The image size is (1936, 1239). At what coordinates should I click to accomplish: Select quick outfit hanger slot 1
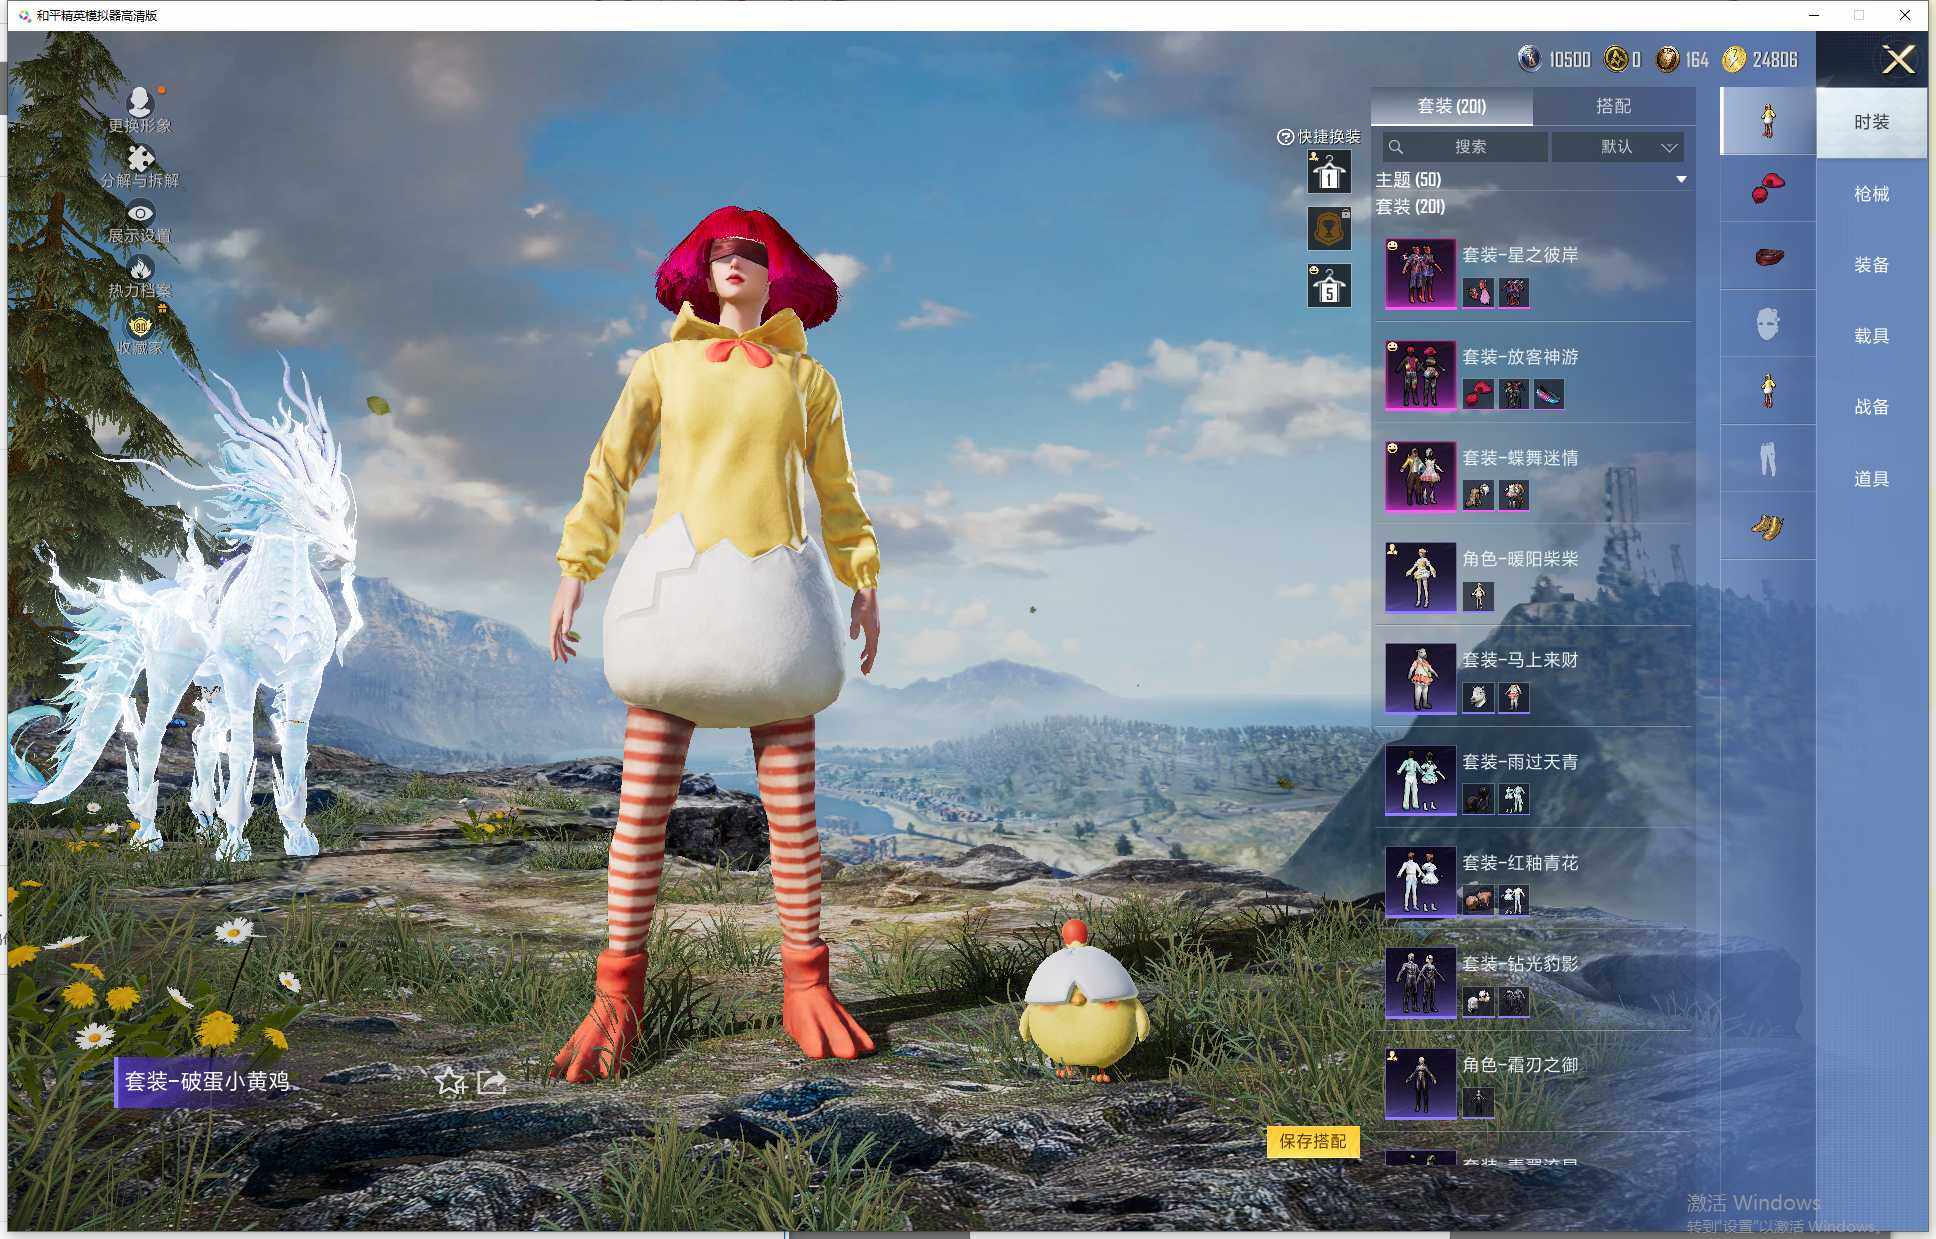point(1329,173)
